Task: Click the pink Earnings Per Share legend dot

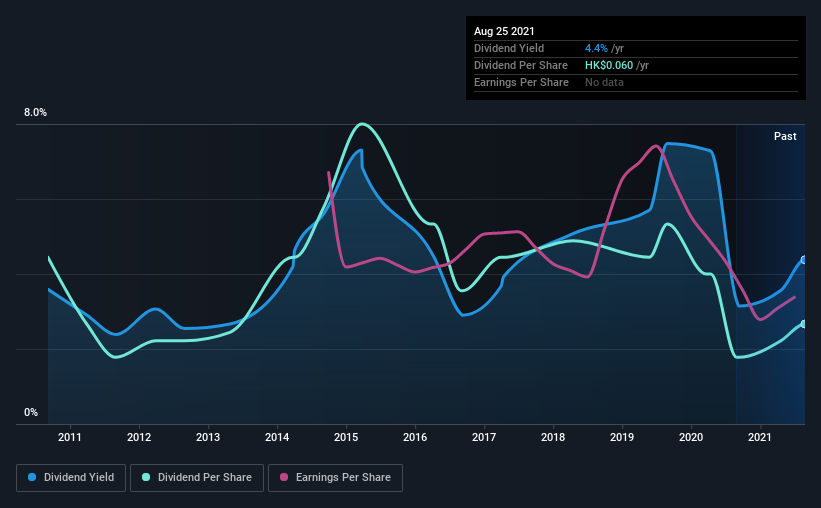Action: tap(284, 477)
